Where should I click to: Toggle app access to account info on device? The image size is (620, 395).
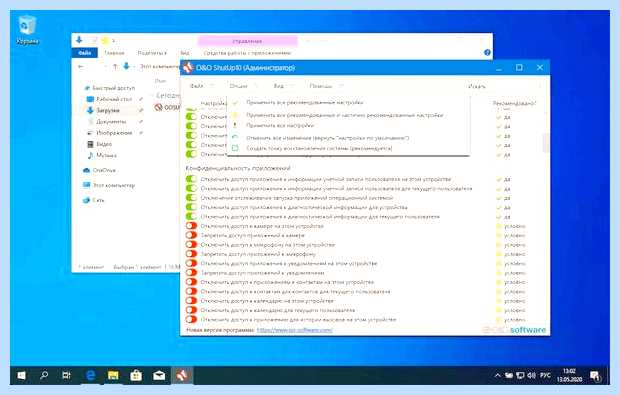191,179
